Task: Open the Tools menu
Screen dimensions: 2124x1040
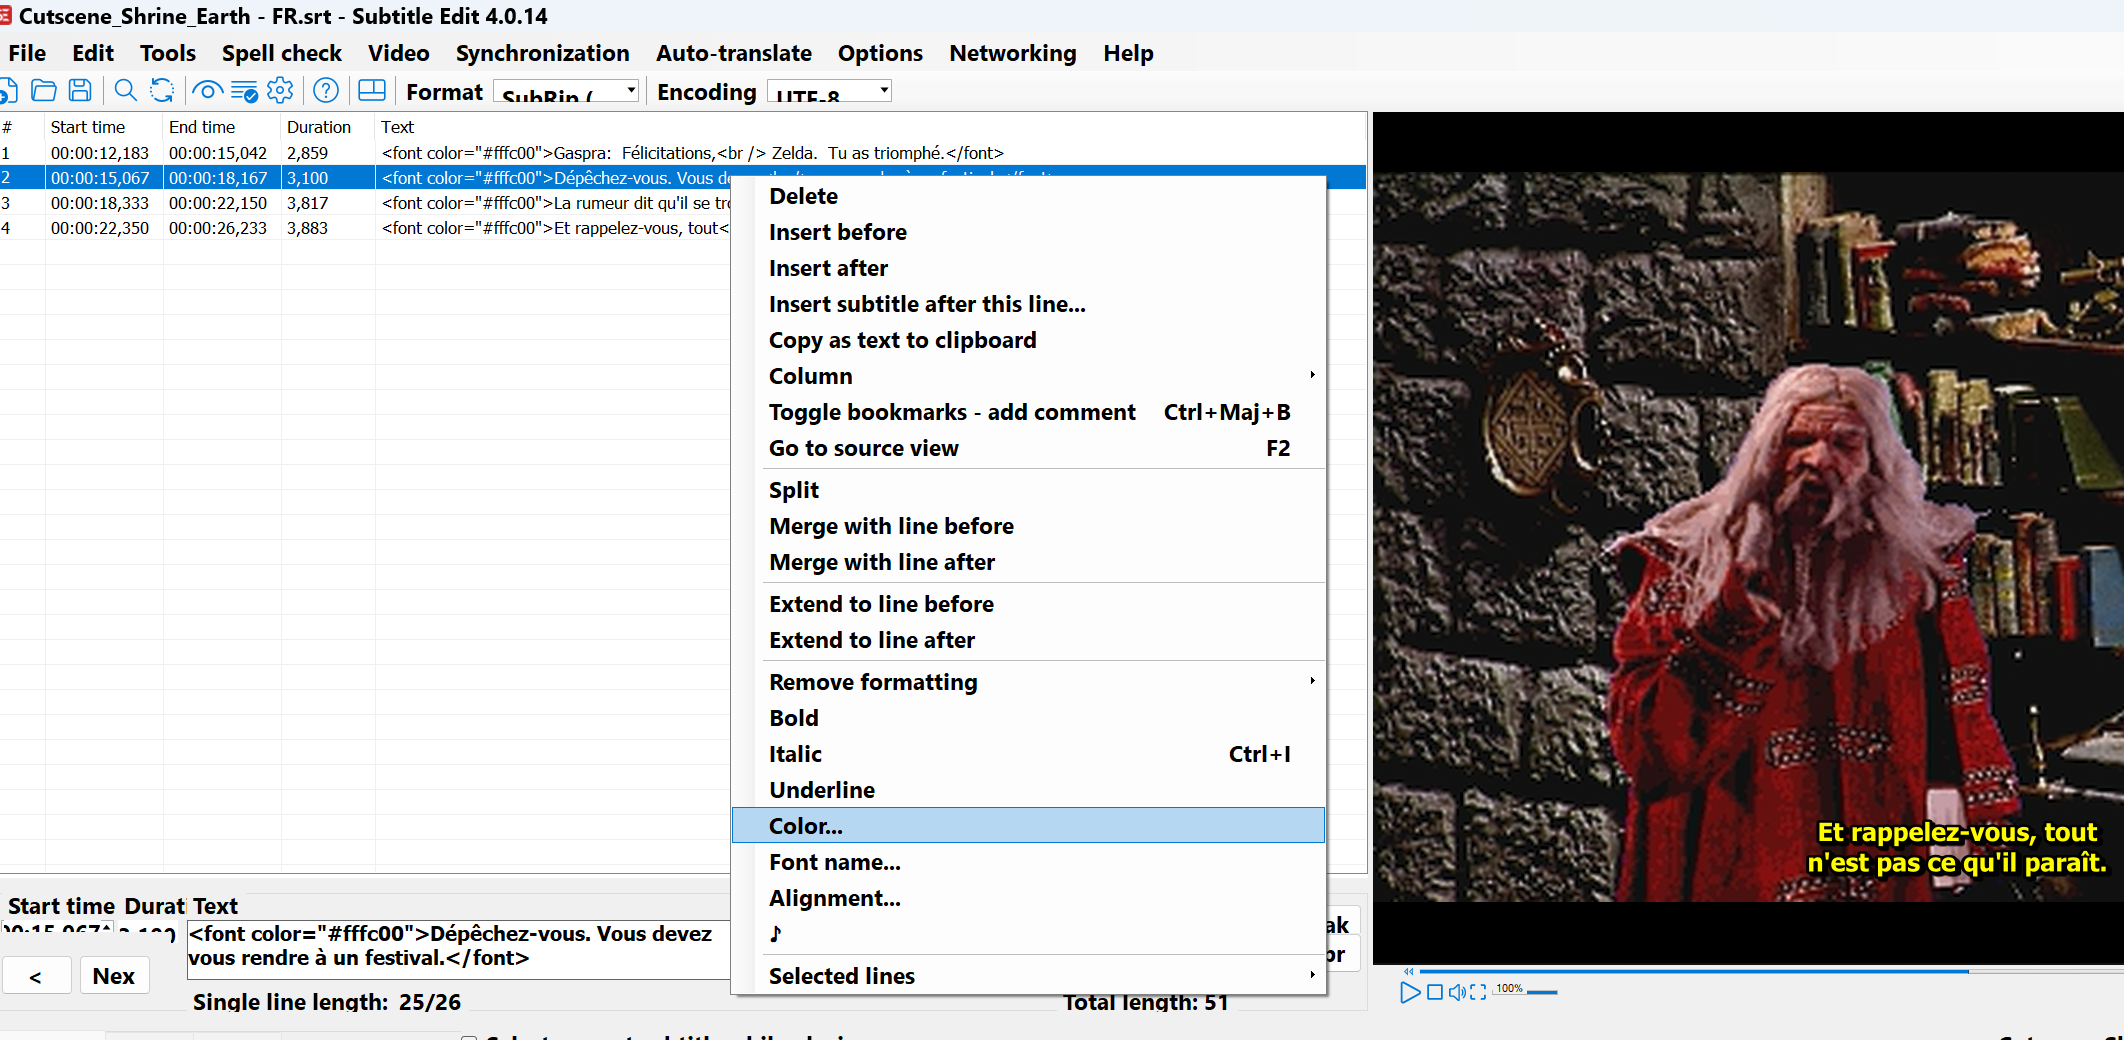Action: [168, 53]
